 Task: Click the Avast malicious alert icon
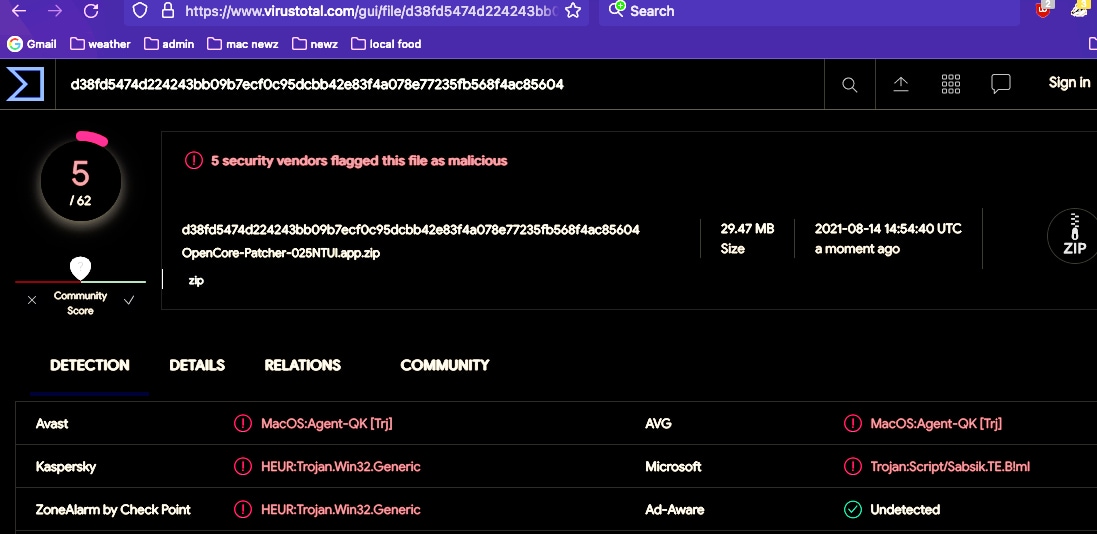click(243, 423)
